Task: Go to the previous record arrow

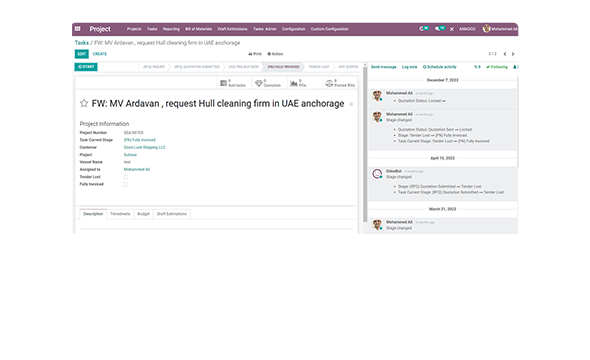Action: (505, 54)
